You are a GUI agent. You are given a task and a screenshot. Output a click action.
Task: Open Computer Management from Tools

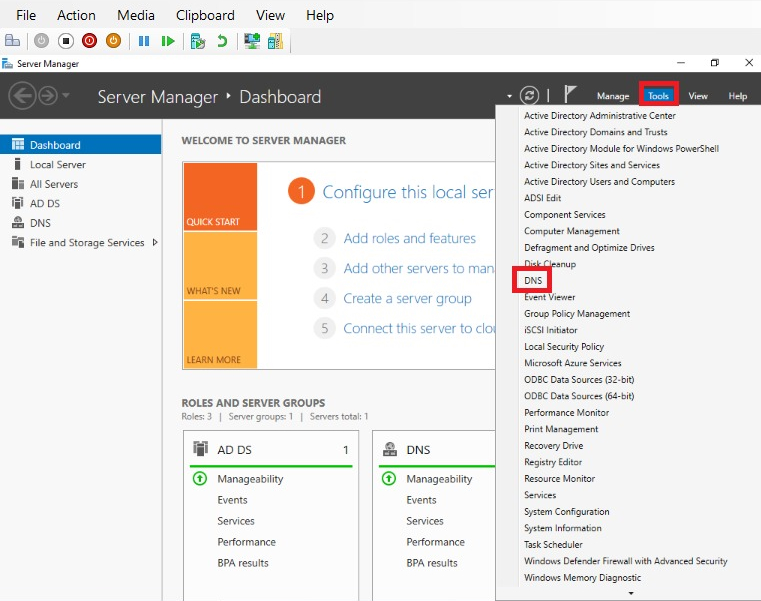pyautogui.click(x=572, y=231)
